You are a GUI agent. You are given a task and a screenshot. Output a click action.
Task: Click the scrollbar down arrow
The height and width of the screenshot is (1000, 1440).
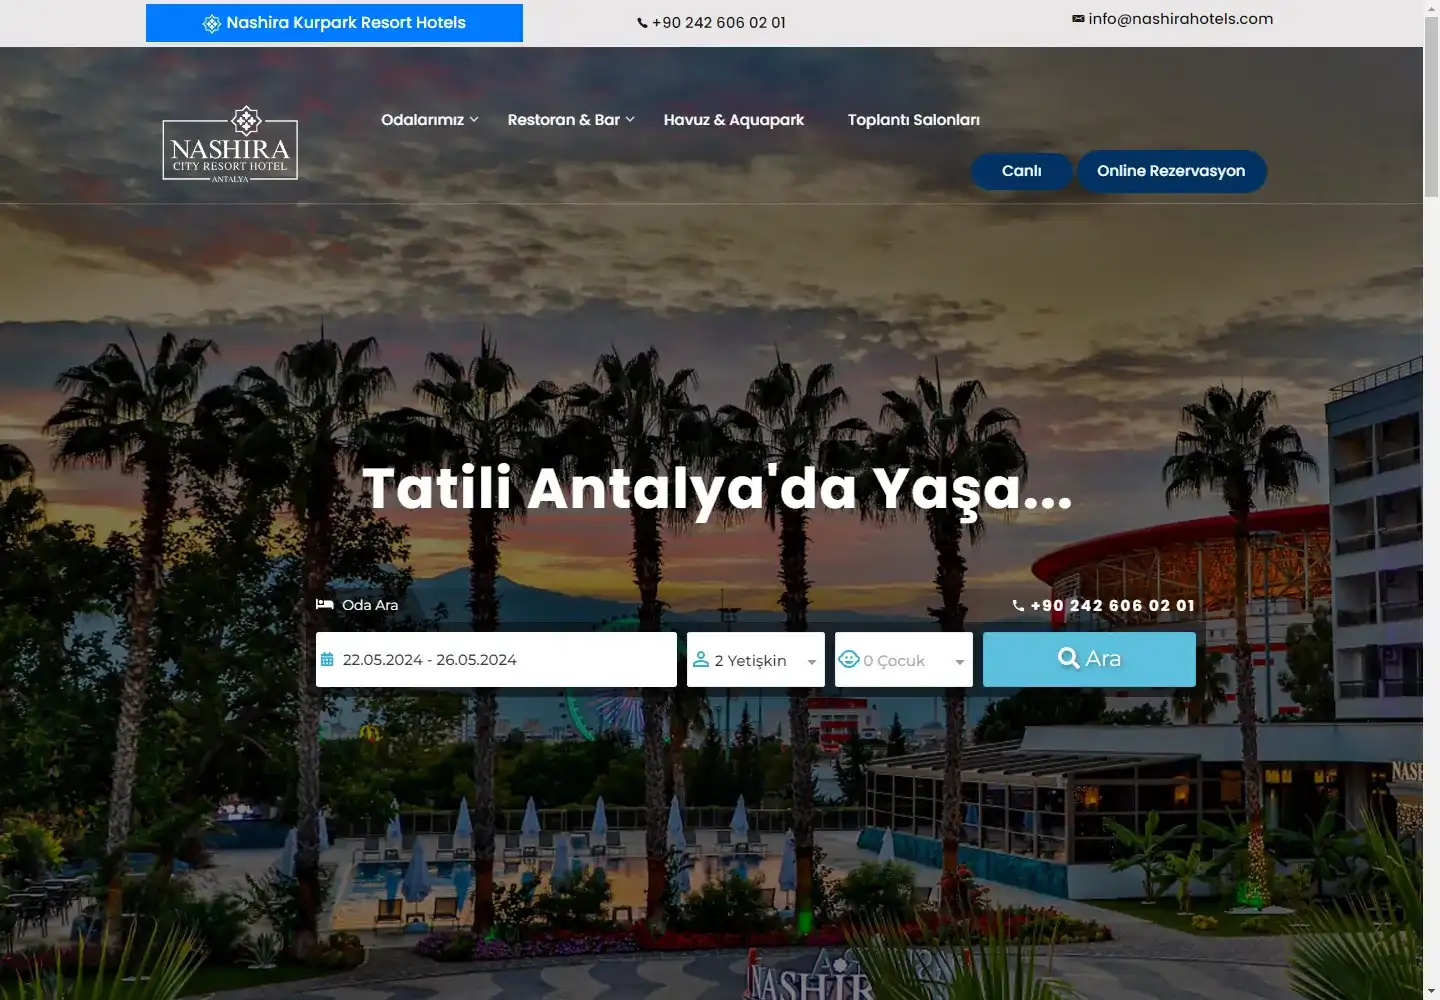1431,991
